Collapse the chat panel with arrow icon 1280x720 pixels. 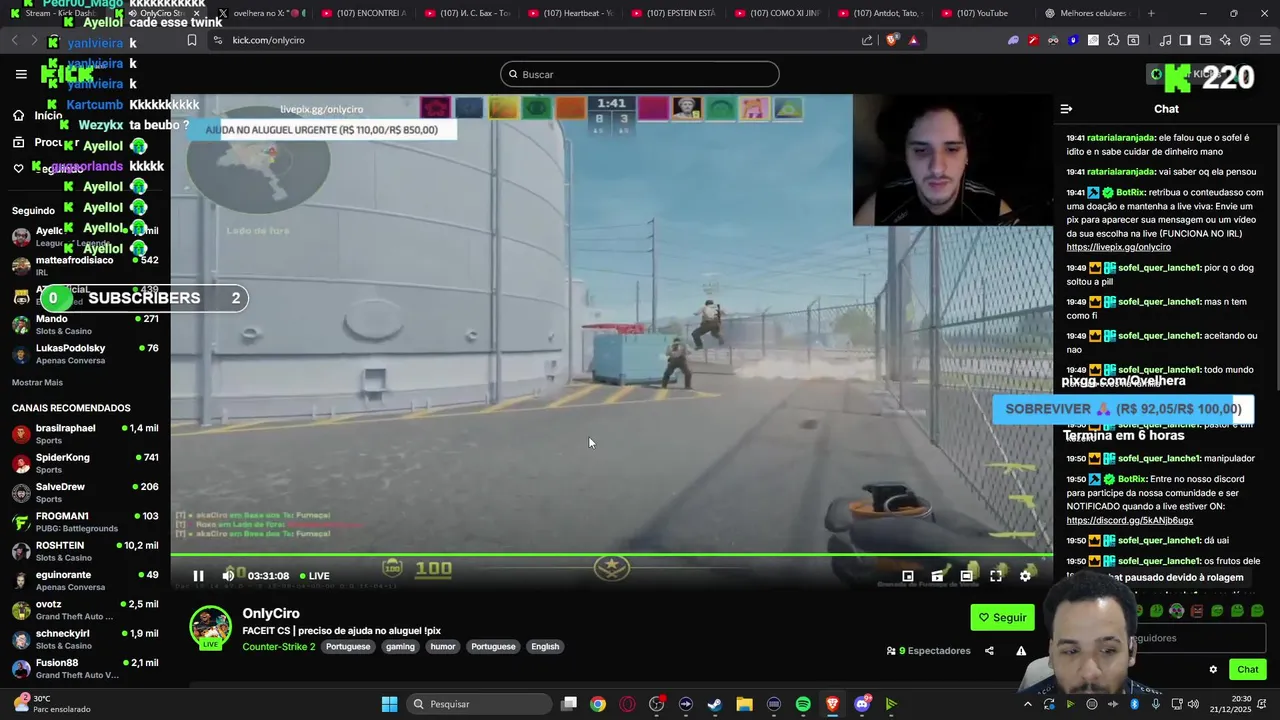tap(1066, 109)
